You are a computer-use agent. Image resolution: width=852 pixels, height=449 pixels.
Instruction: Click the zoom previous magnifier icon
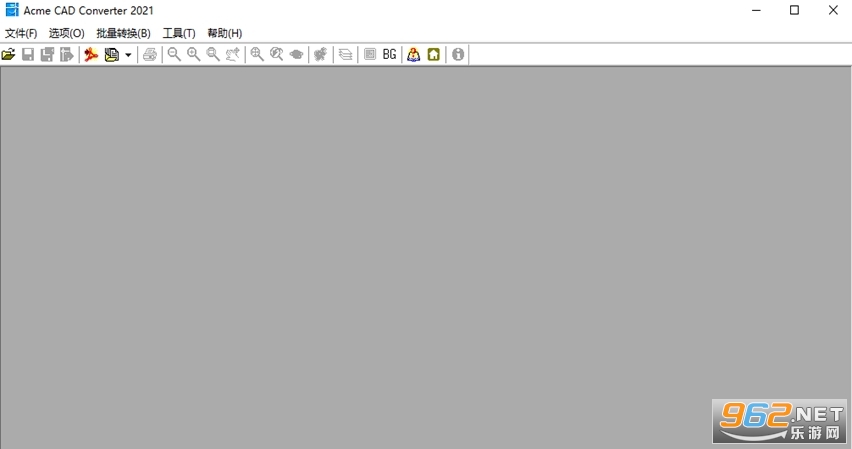[x=277, y=54]
